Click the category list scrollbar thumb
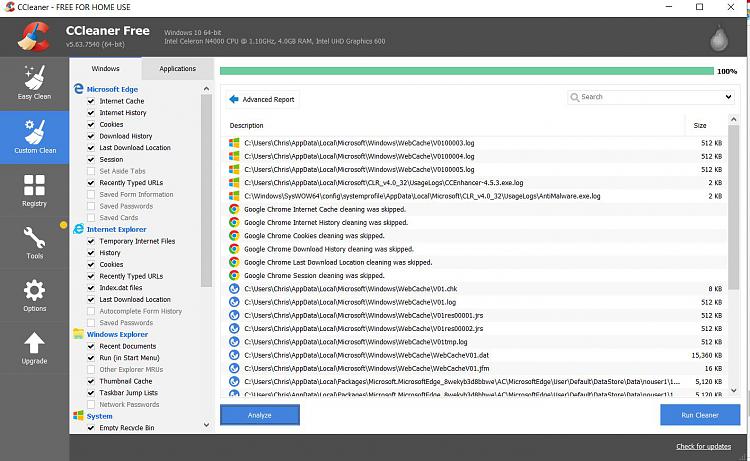 point(206,190)
